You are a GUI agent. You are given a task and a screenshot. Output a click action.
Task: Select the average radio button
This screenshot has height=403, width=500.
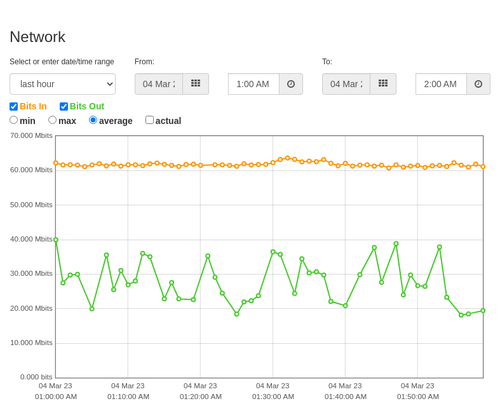93,120
